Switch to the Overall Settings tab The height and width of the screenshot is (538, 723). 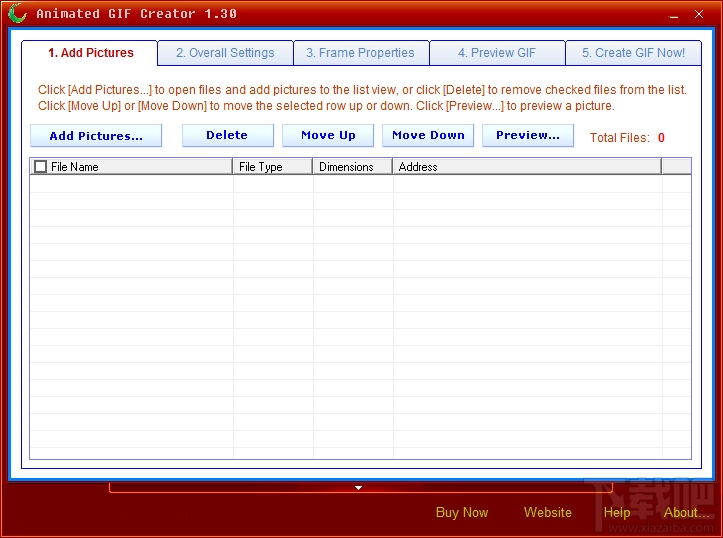tap(225, 53)
